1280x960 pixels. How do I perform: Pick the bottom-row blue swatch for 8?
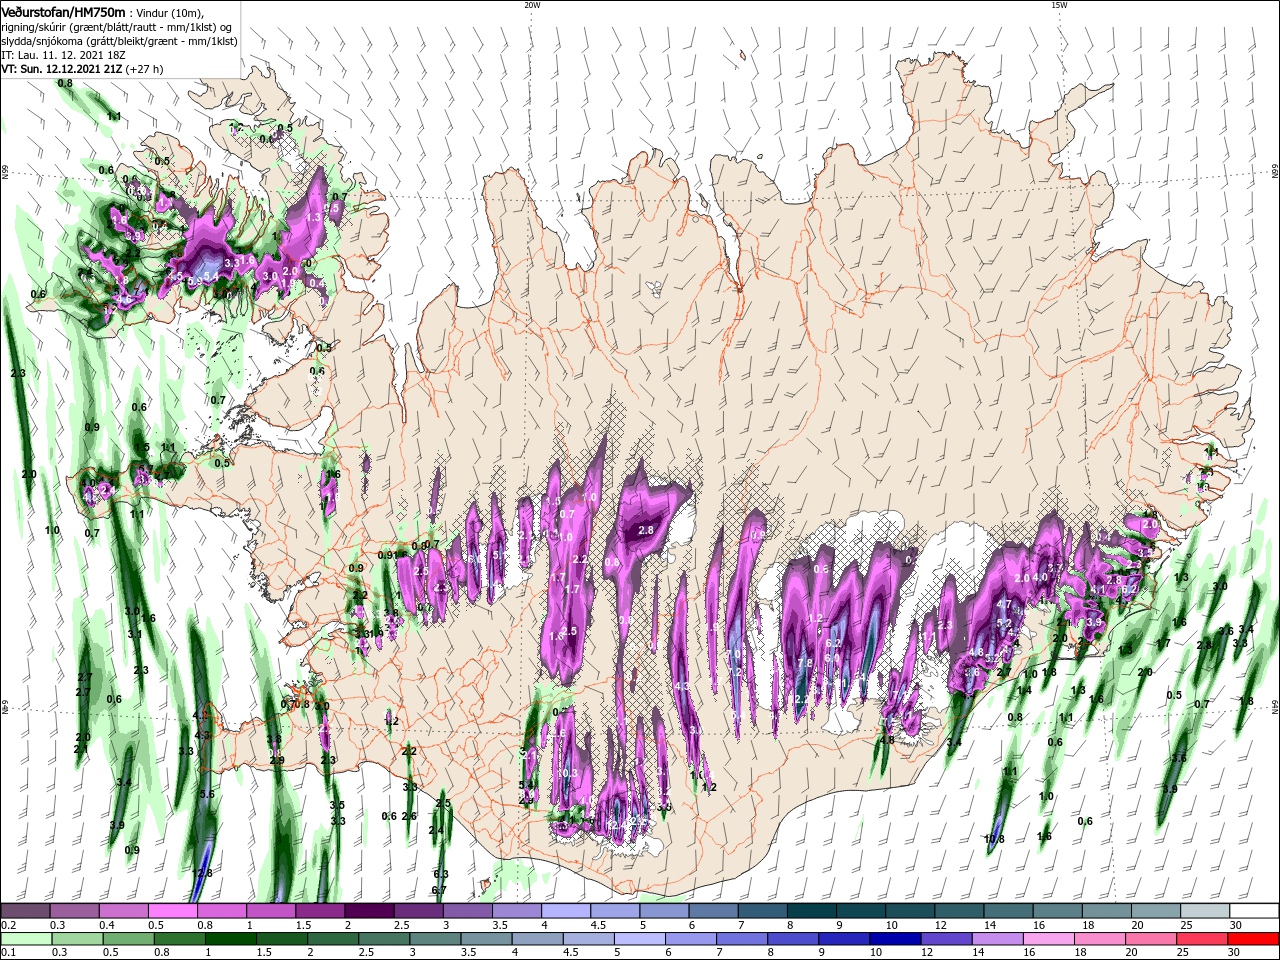click(794, 939)
